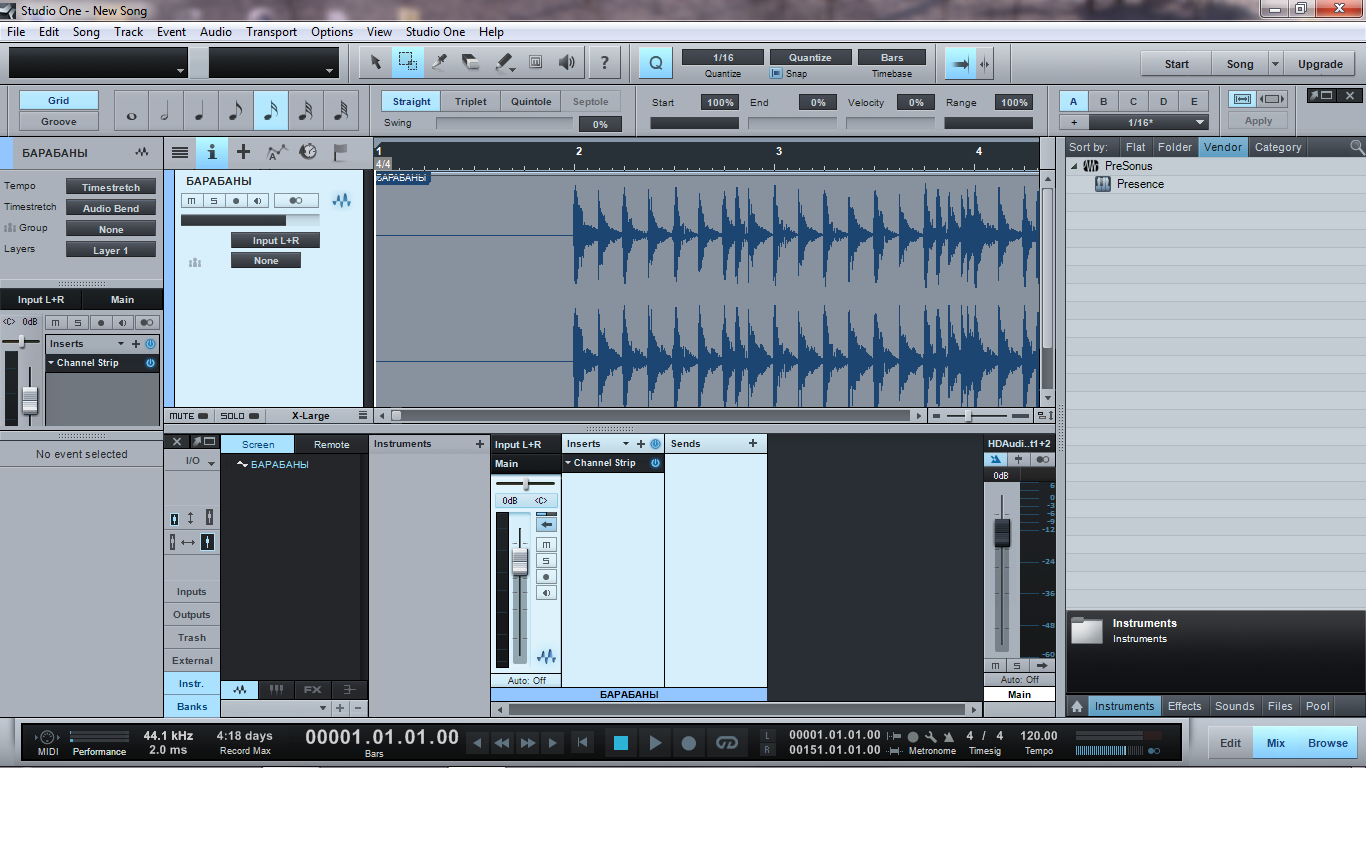The height and width of the screenshot is (850, 1366).
Task: Choose the sixteenth note quantize value
Action: [x=271, y=111]
